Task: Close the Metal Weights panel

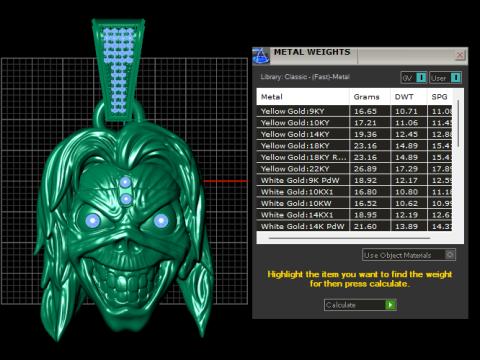Action: tap(460, 55)
